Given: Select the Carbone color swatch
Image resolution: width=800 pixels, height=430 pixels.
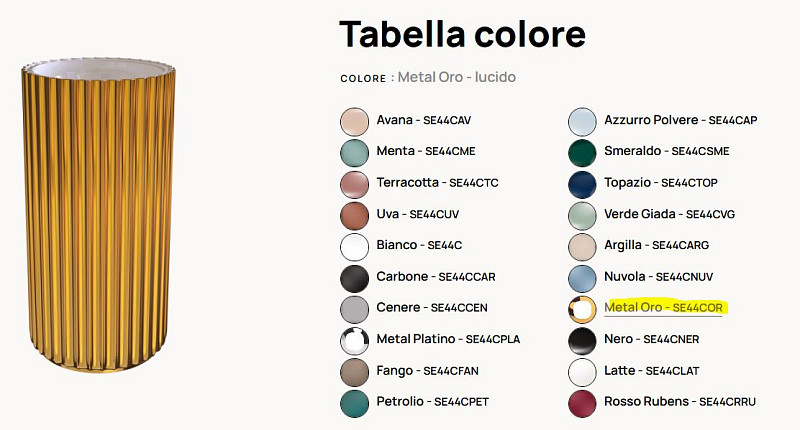Looking at the screenshot, I should (355, 277).
